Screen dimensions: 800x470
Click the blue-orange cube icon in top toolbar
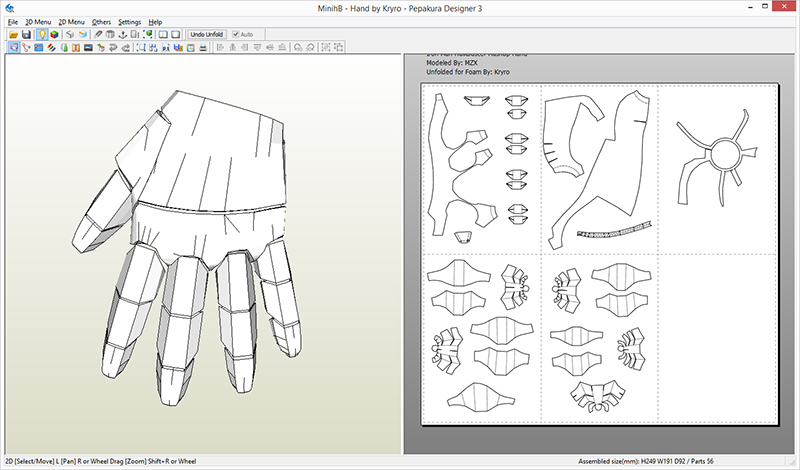[83, 35]
